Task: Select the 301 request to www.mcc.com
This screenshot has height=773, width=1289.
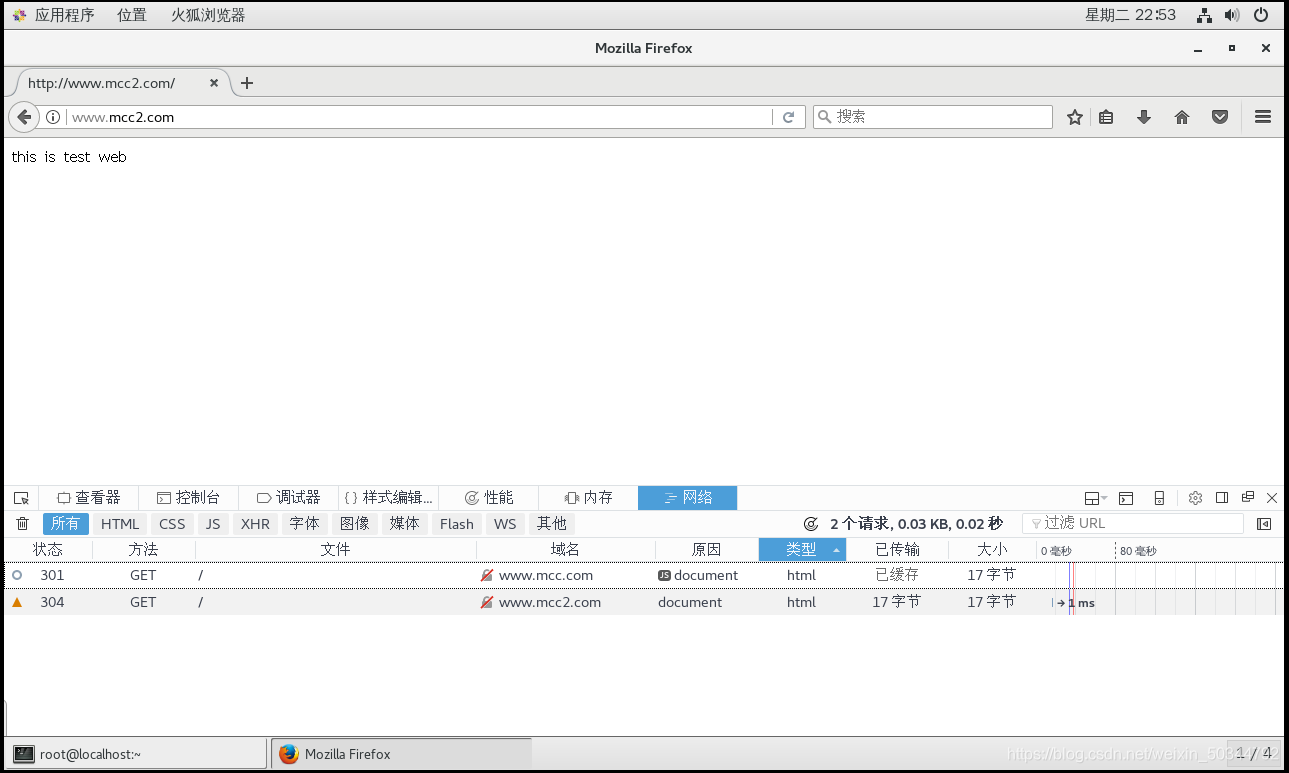Action: pyautogui.click(x=644, y=575)
